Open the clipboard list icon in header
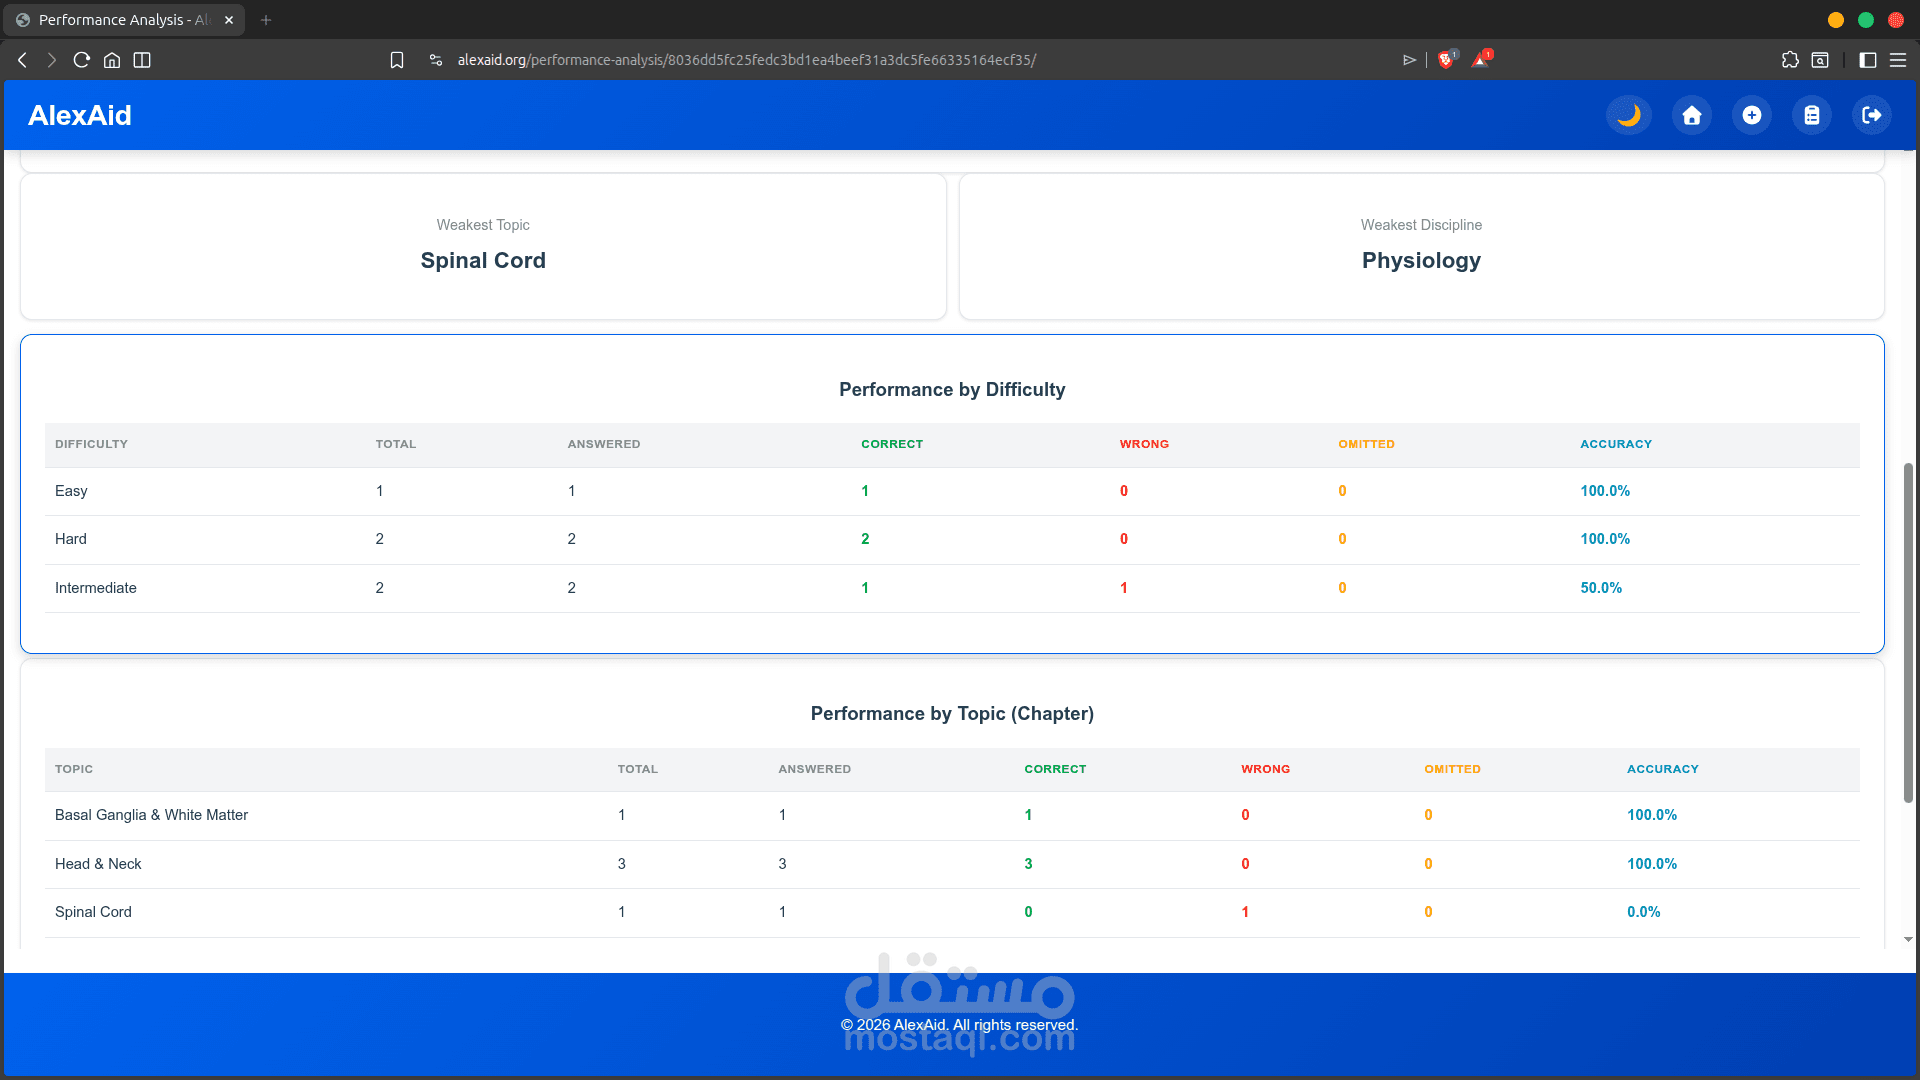Screen dimensions: 1920x1080 (1811, 116)
